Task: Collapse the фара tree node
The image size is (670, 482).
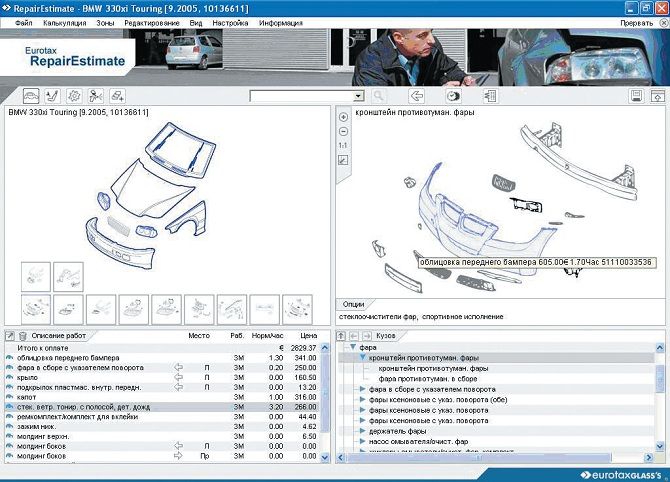Action: click(353, 347)
